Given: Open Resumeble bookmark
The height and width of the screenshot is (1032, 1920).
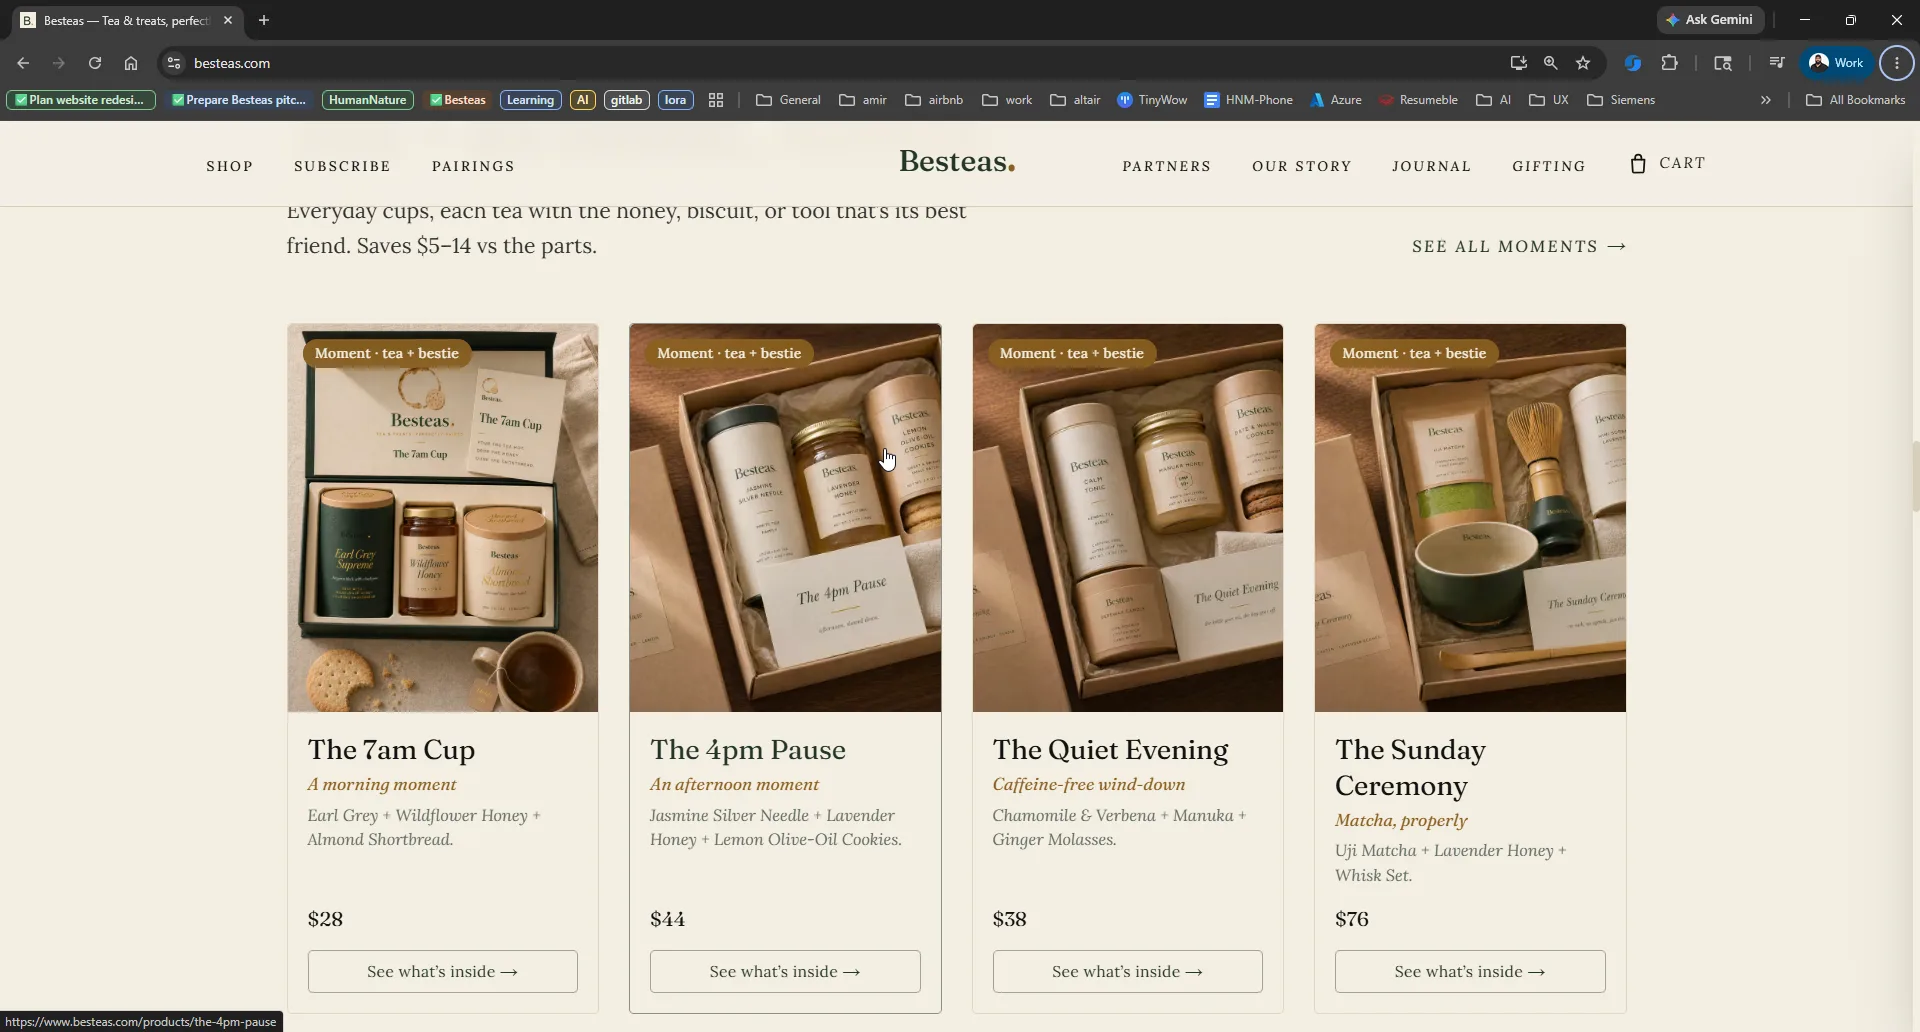Looking at the screenshot, I should [x=1418, y=100].
